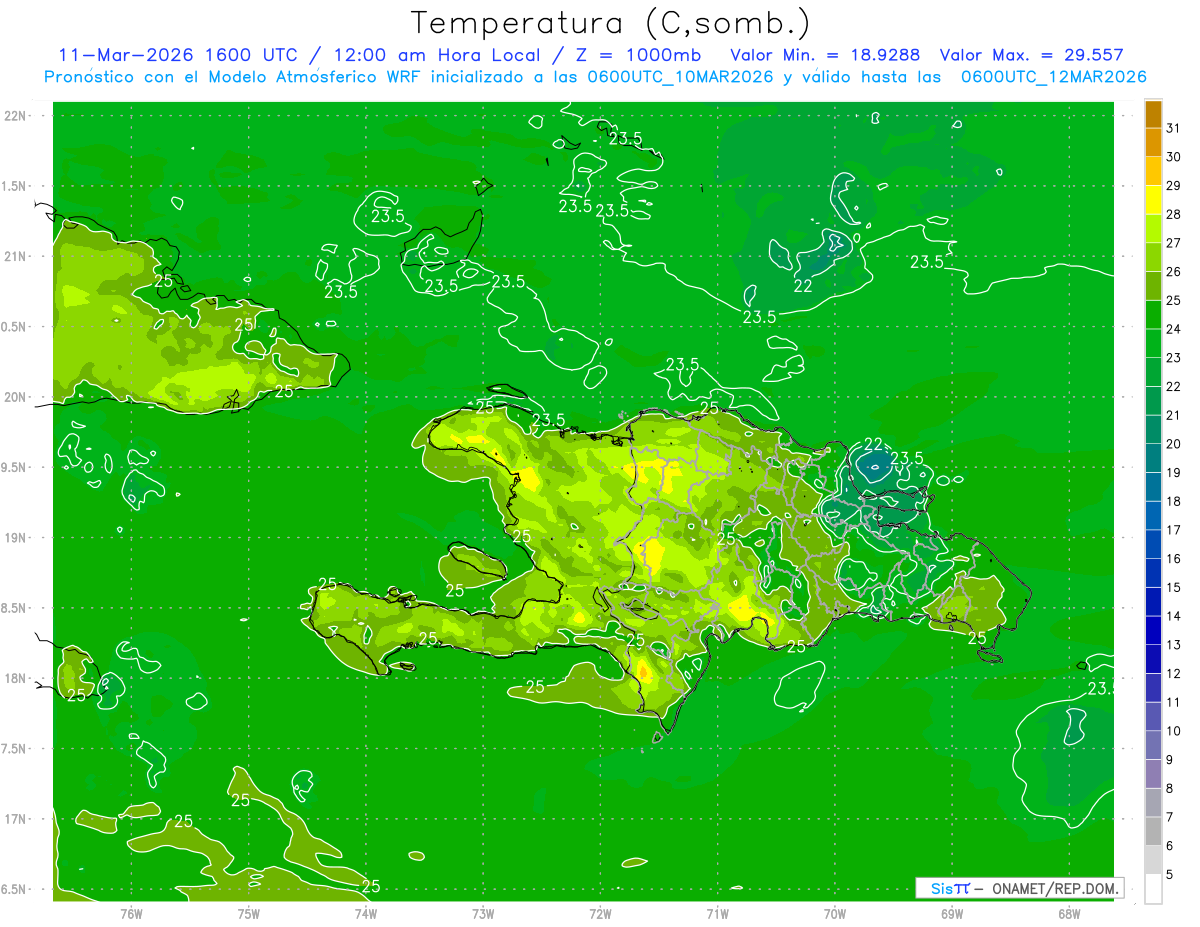
Task: Click the "30" value on the color scale
Action: [1174, 157]
